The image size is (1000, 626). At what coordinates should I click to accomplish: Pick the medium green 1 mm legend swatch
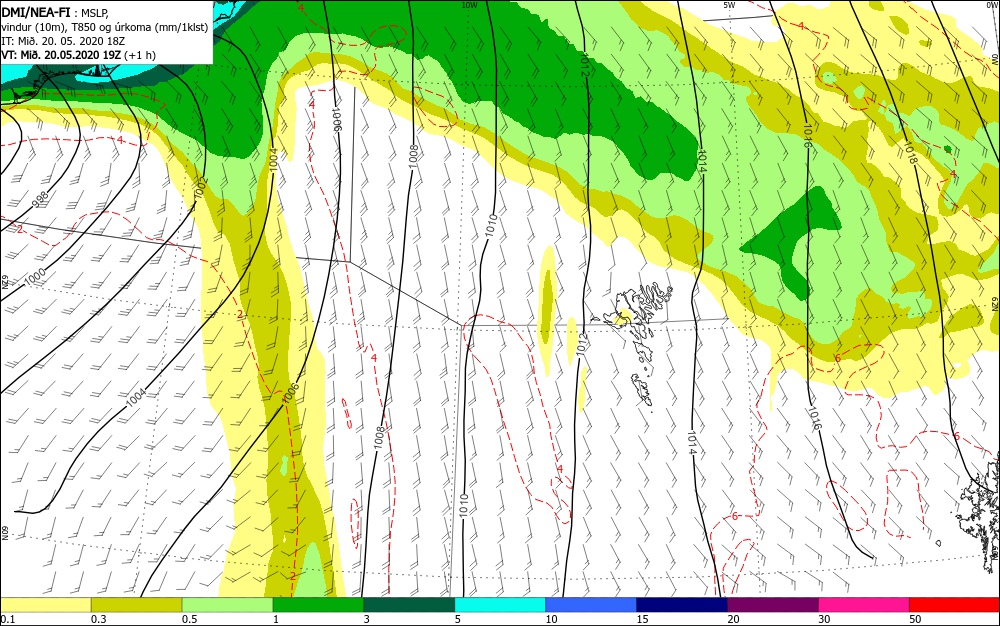pos(318,605)
